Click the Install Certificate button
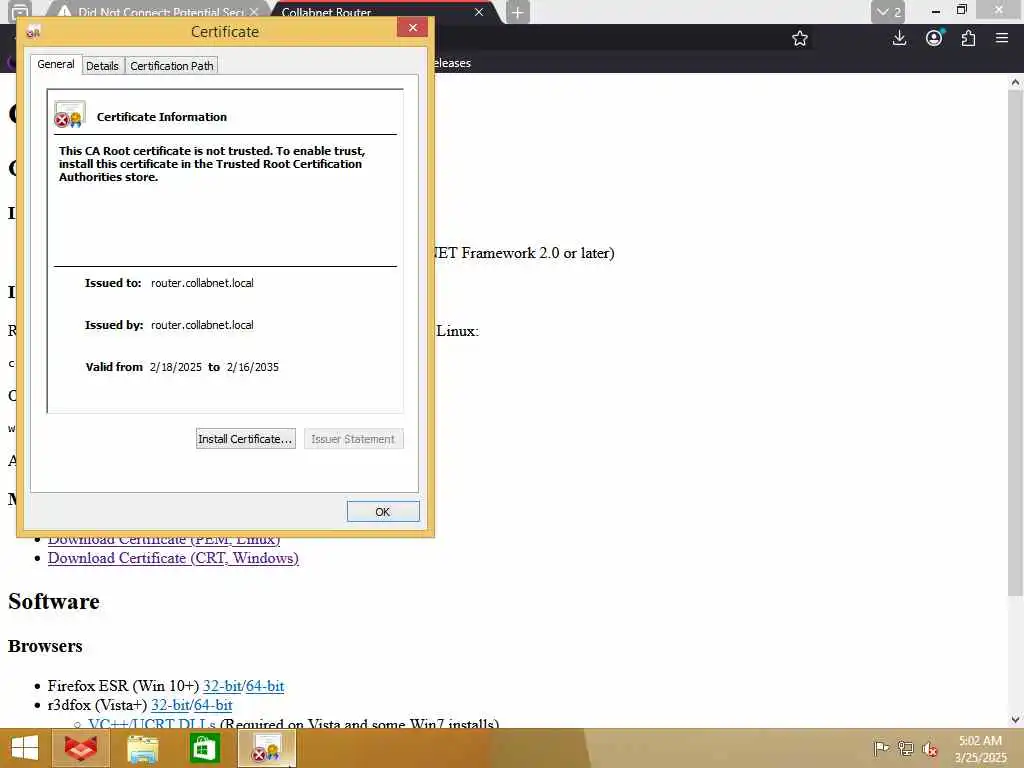The image size is (1024, 768). 246,439
